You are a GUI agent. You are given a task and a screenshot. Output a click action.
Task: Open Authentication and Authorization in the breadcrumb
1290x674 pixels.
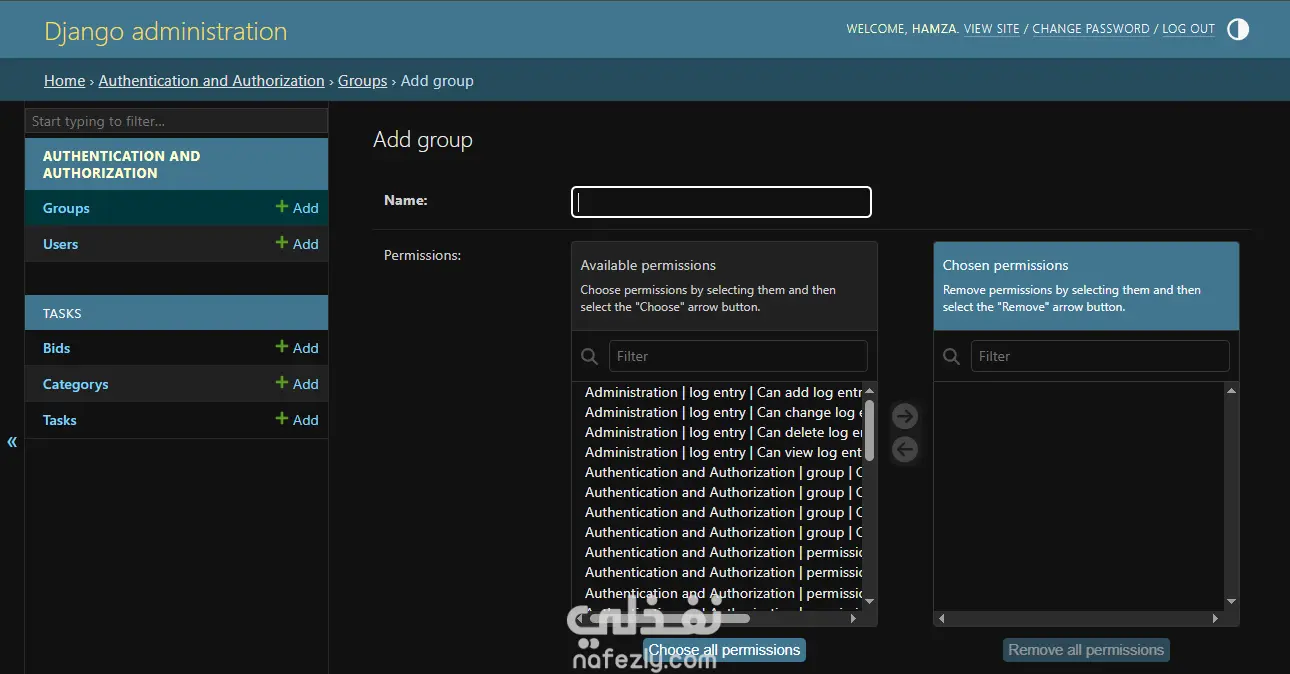211,81
